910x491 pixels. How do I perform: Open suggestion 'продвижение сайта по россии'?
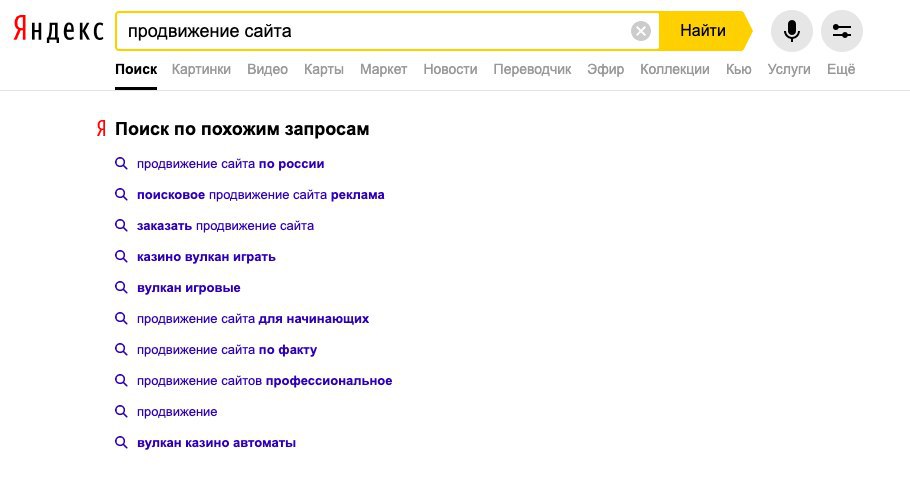click(230, 164)
